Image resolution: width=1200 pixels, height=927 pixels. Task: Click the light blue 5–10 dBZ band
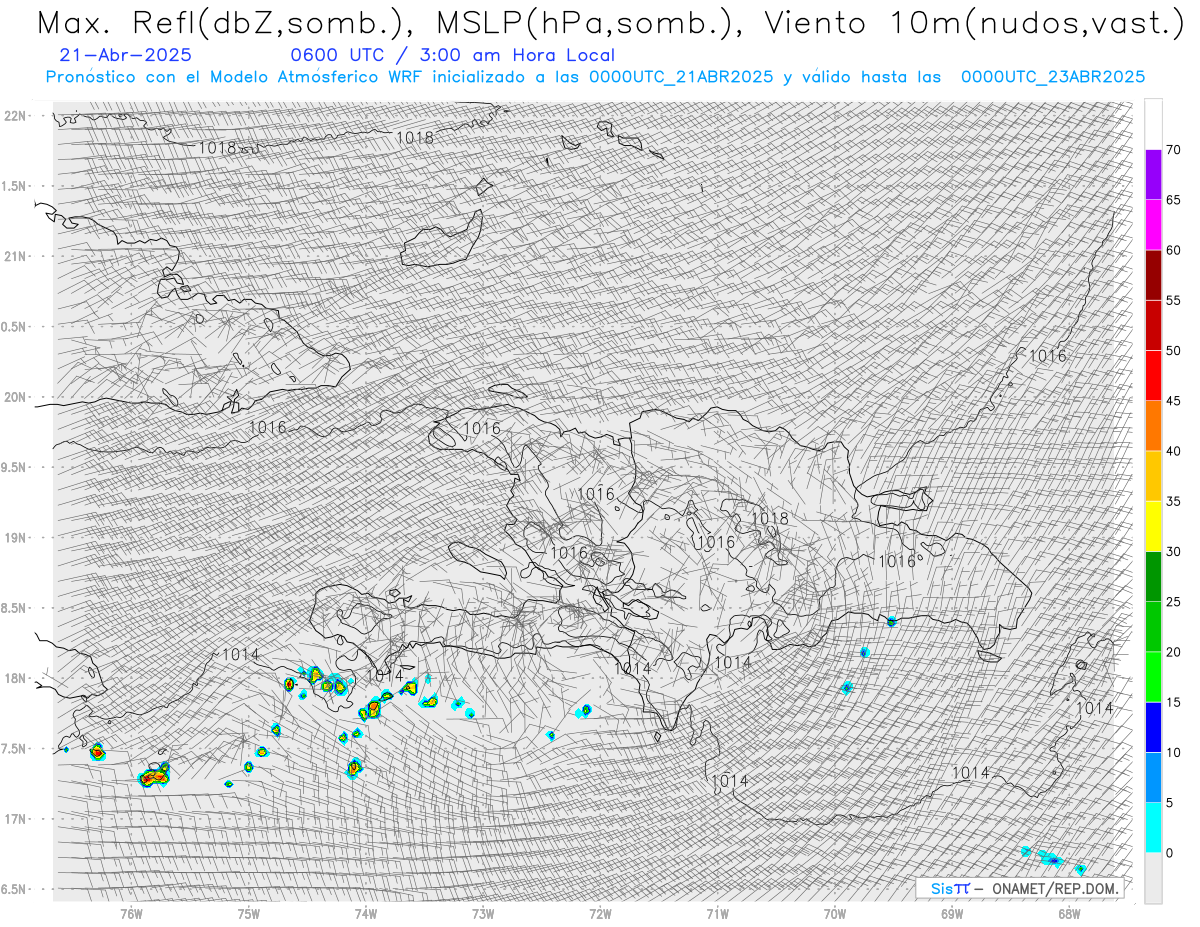tap(1153, 777)
